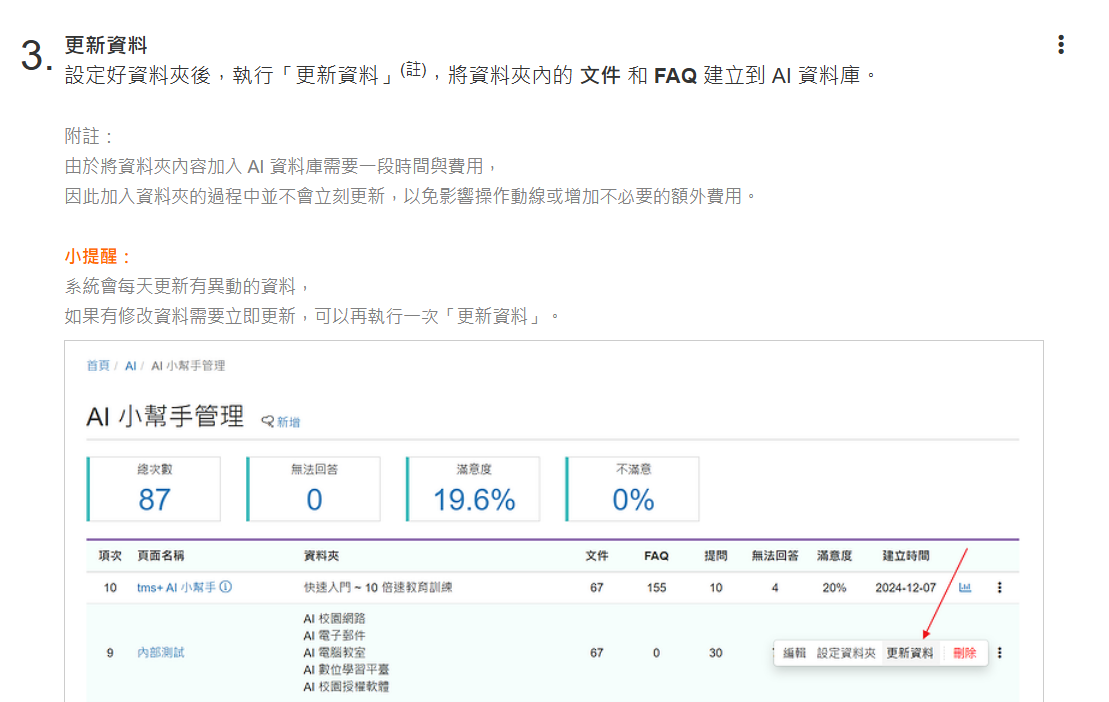Select 編輯 in the row popup menu
Image resolution: width=1109 pixels, height=702 pixels.
click(794, 653)
